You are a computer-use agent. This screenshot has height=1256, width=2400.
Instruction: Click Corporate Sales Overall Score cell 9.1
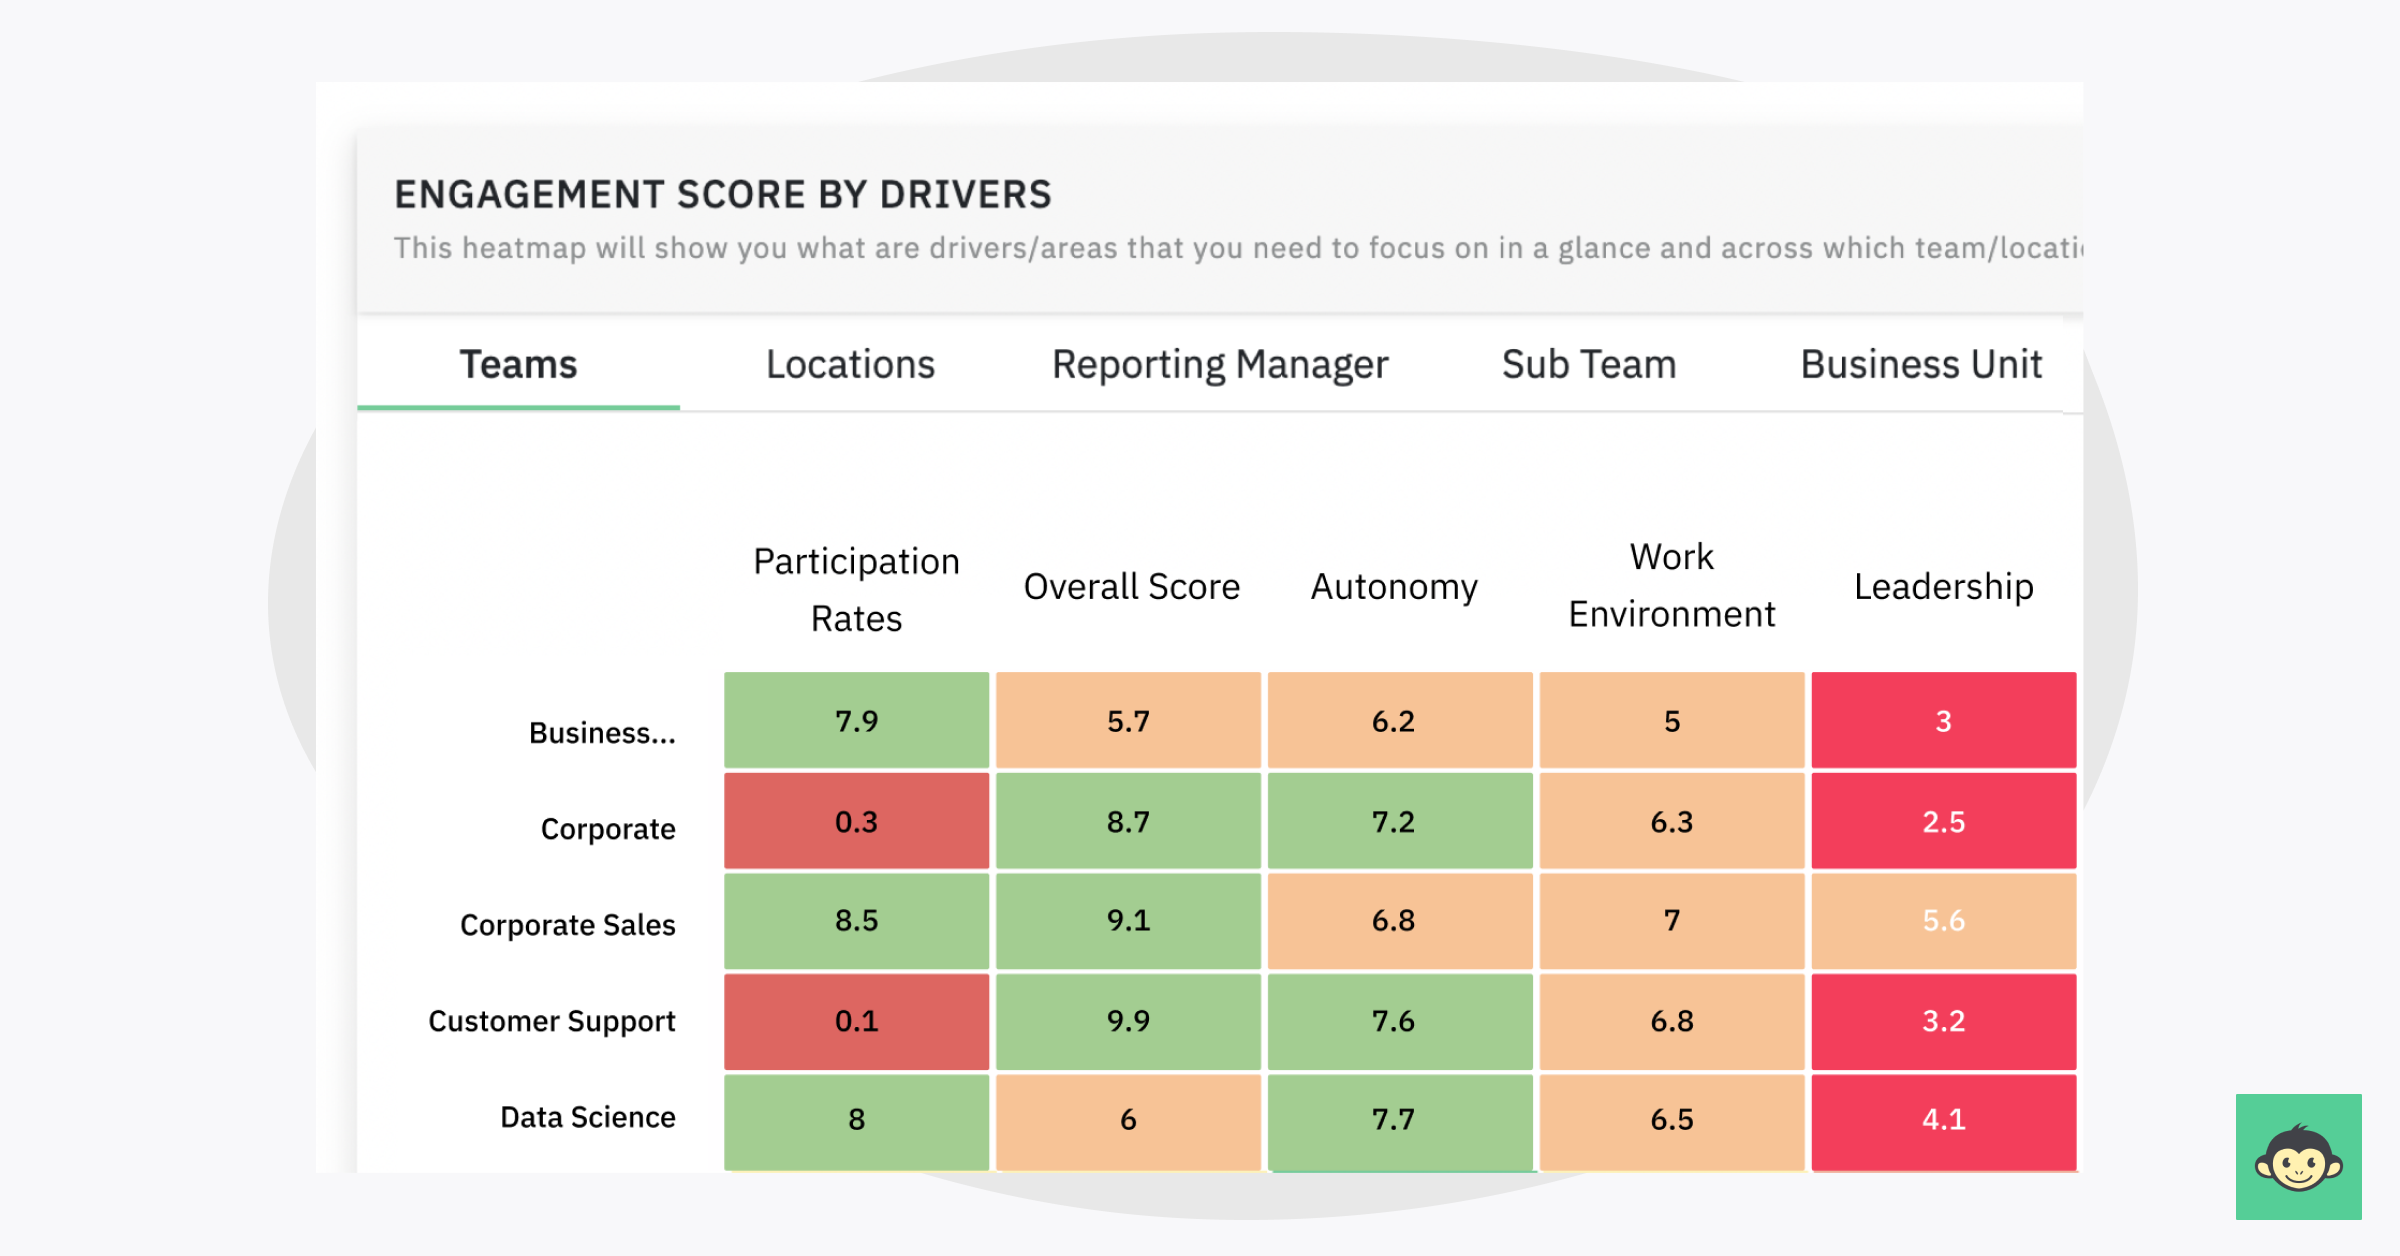1127,921
